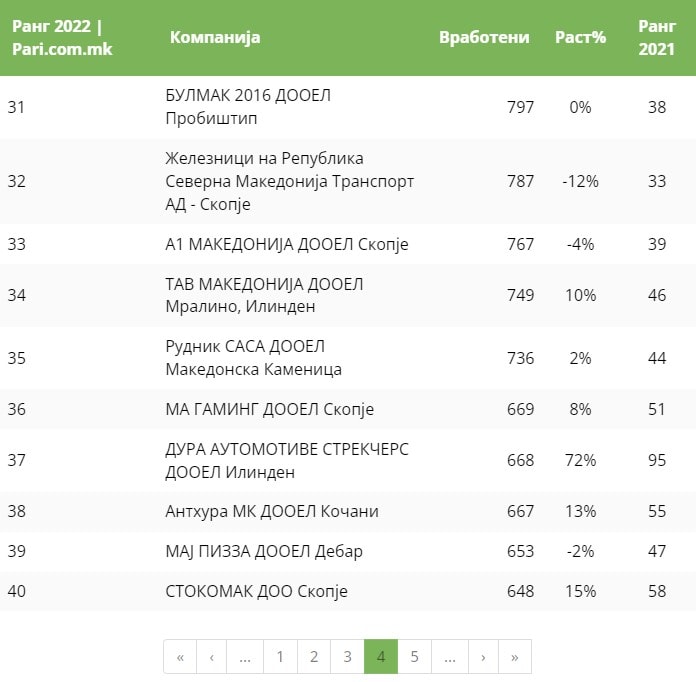Select МАЈ ПИЗЗА ДООЕЛ Дебар row
Image resolution: width=696 pixels, height=682 pixels.
pos(264,551)
